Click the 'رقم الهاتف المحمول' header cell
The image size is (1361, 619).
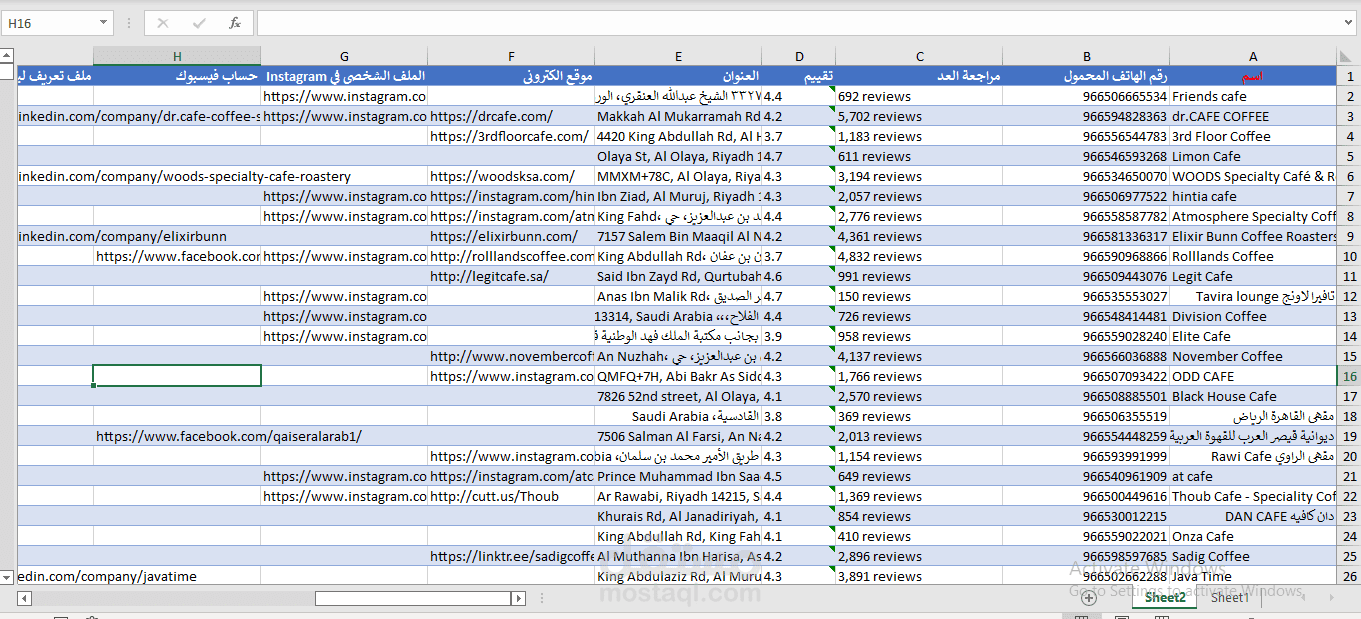pyautogui.click(x=1087, y=76)
